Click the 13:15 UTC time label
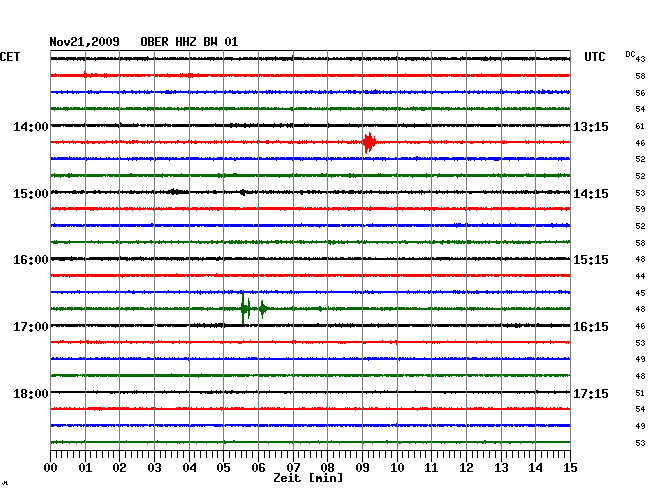 point(591,126)
